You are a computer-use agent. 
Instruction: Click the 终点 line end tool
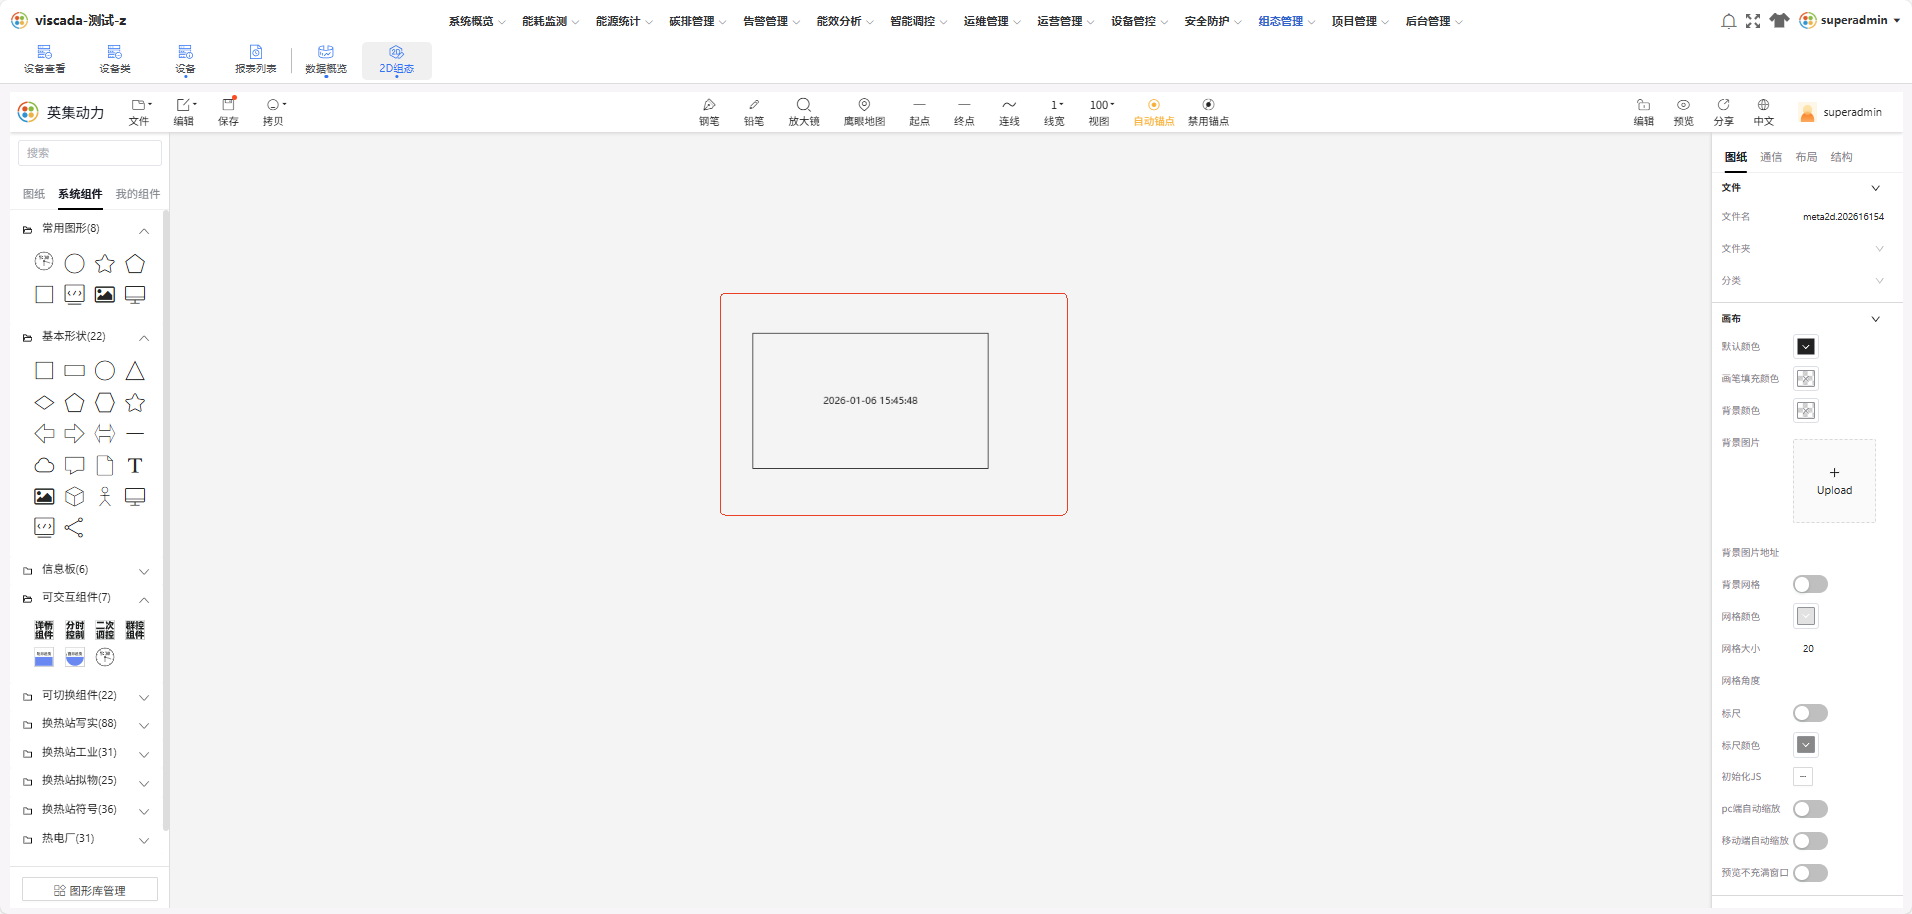click(964, 112)
